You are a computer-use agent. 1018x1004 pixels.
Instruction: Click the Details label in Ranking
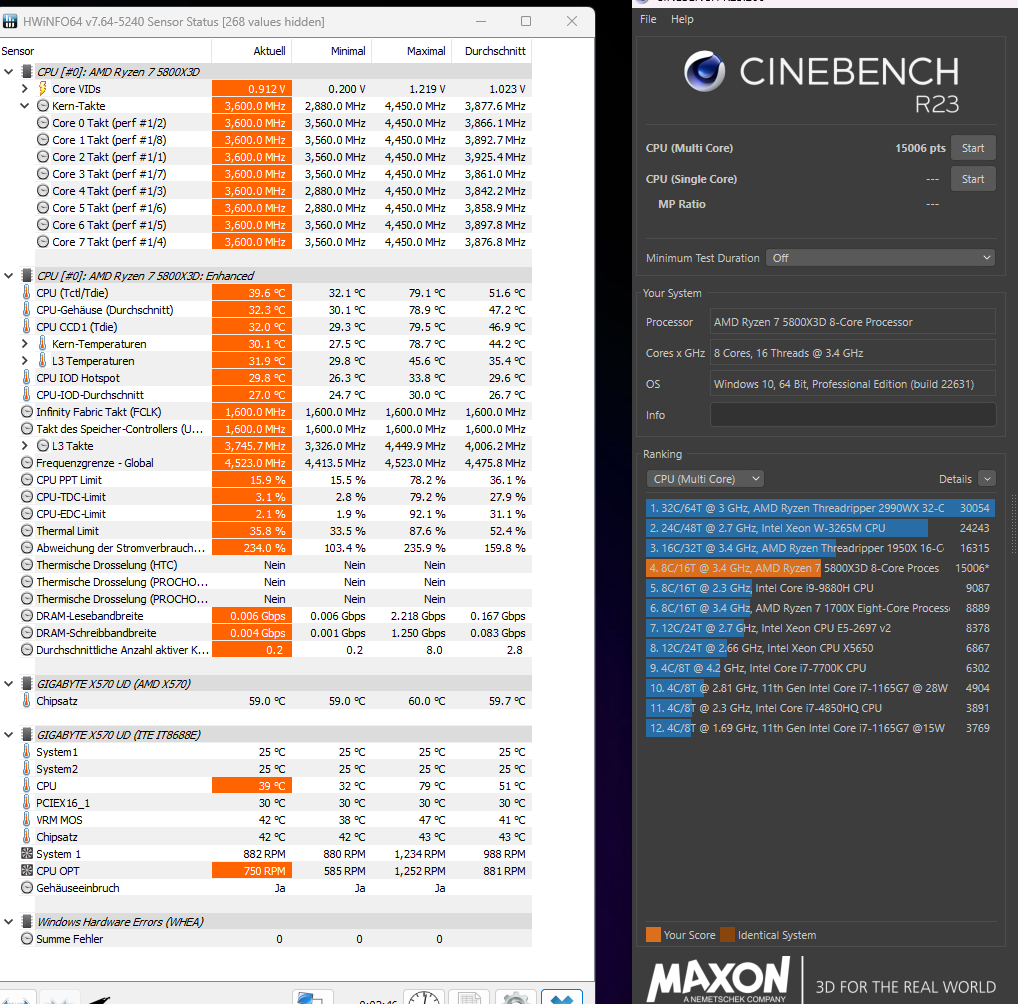955,479
